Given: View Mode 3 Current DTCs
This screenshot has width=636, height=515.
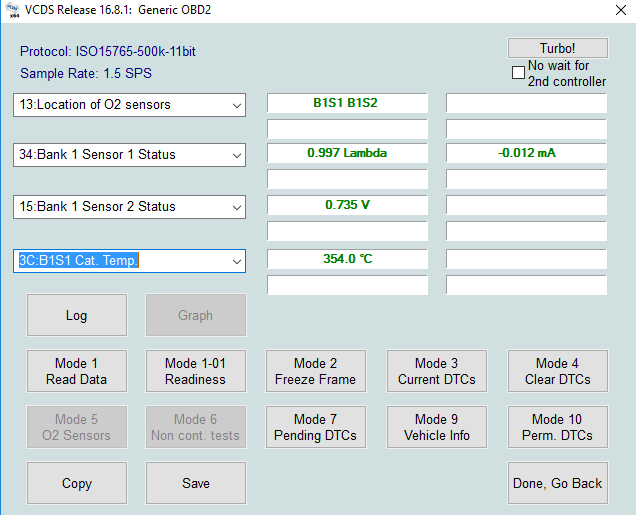Looking at the screenshot, I should (x=436, y=371).
